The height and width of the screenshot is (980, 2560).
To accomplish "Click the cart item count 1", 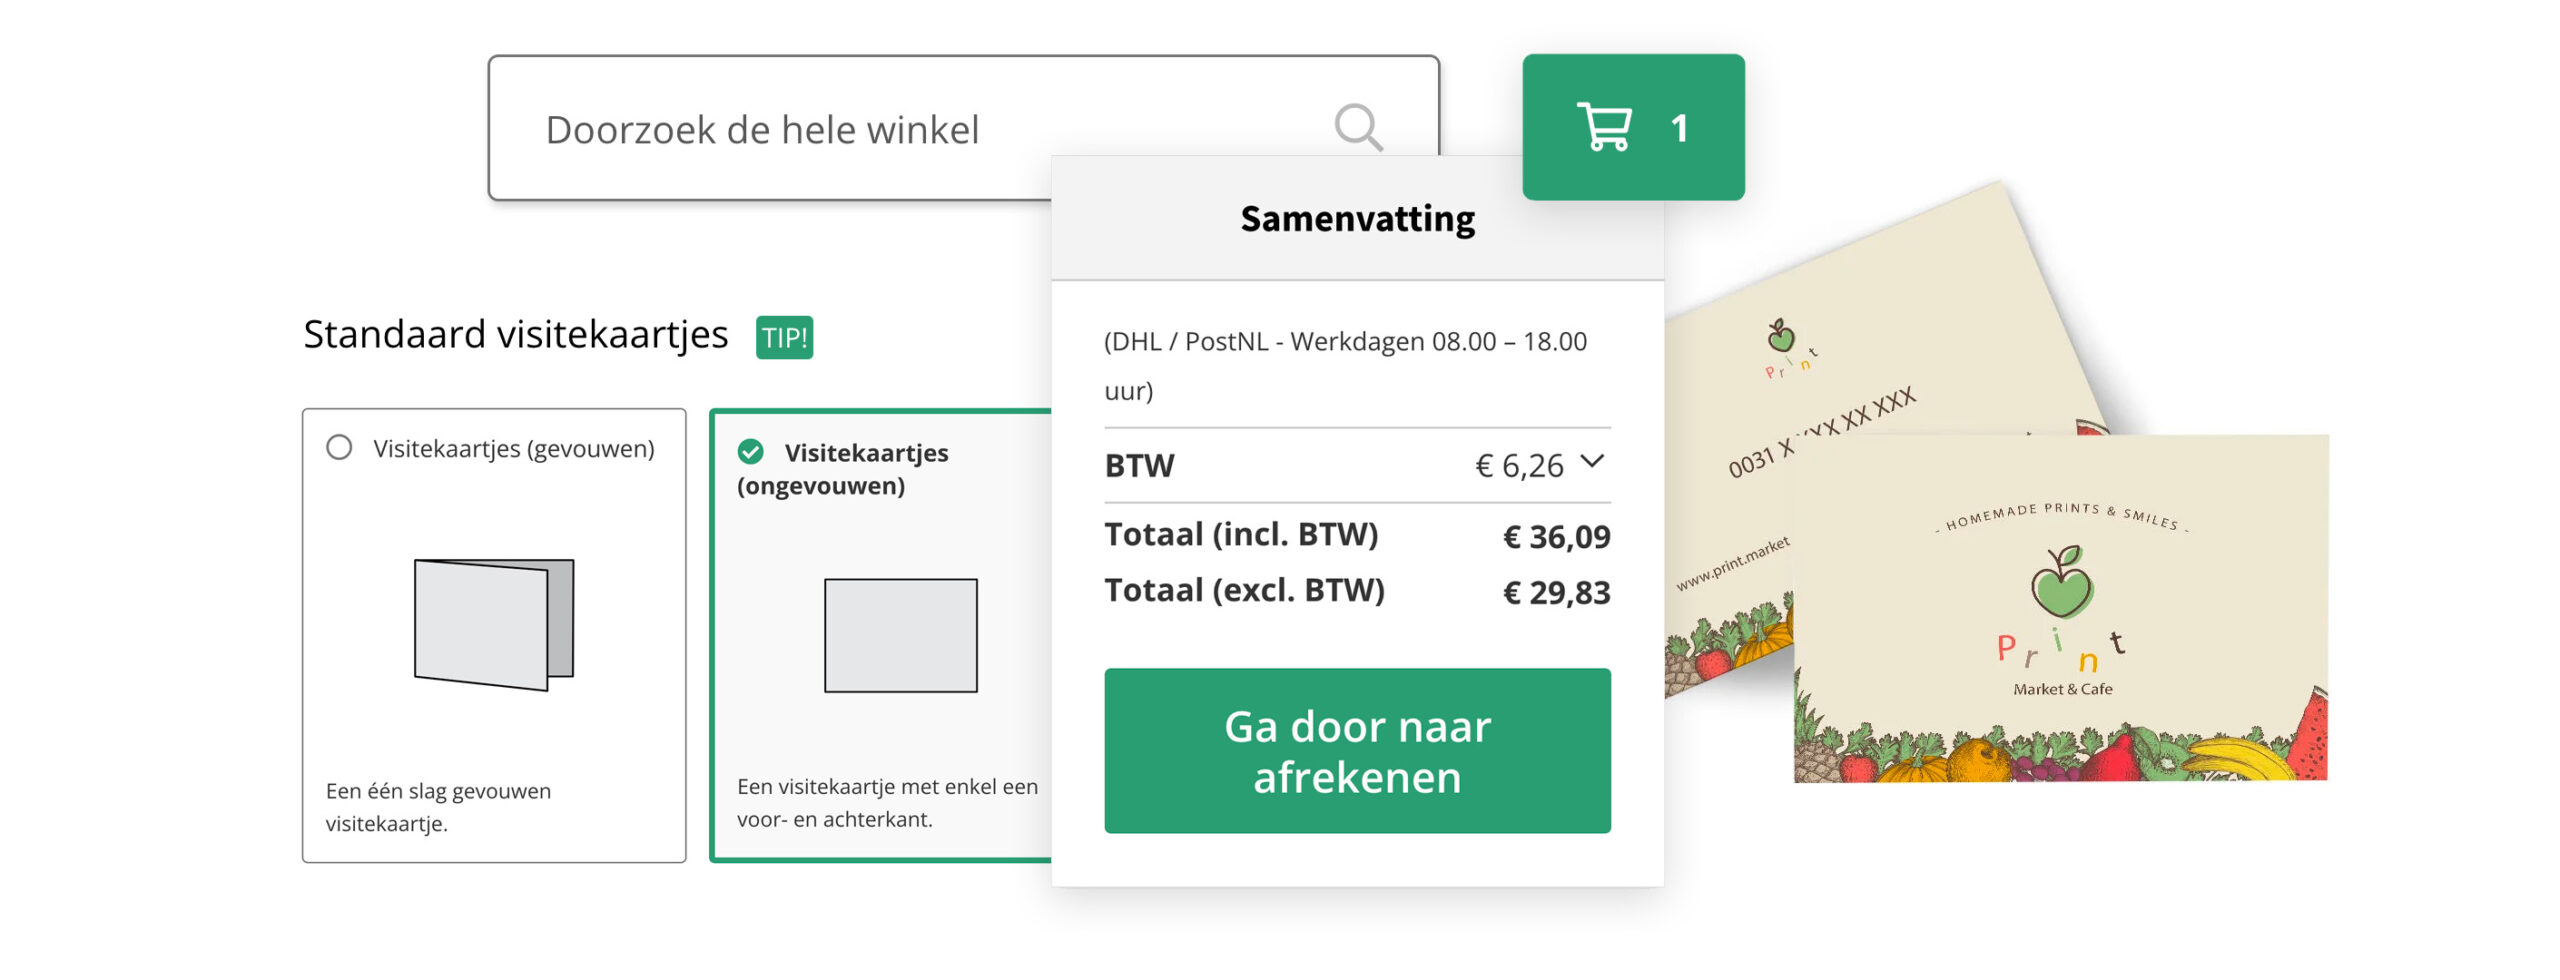I will (x=1679, y=128).
